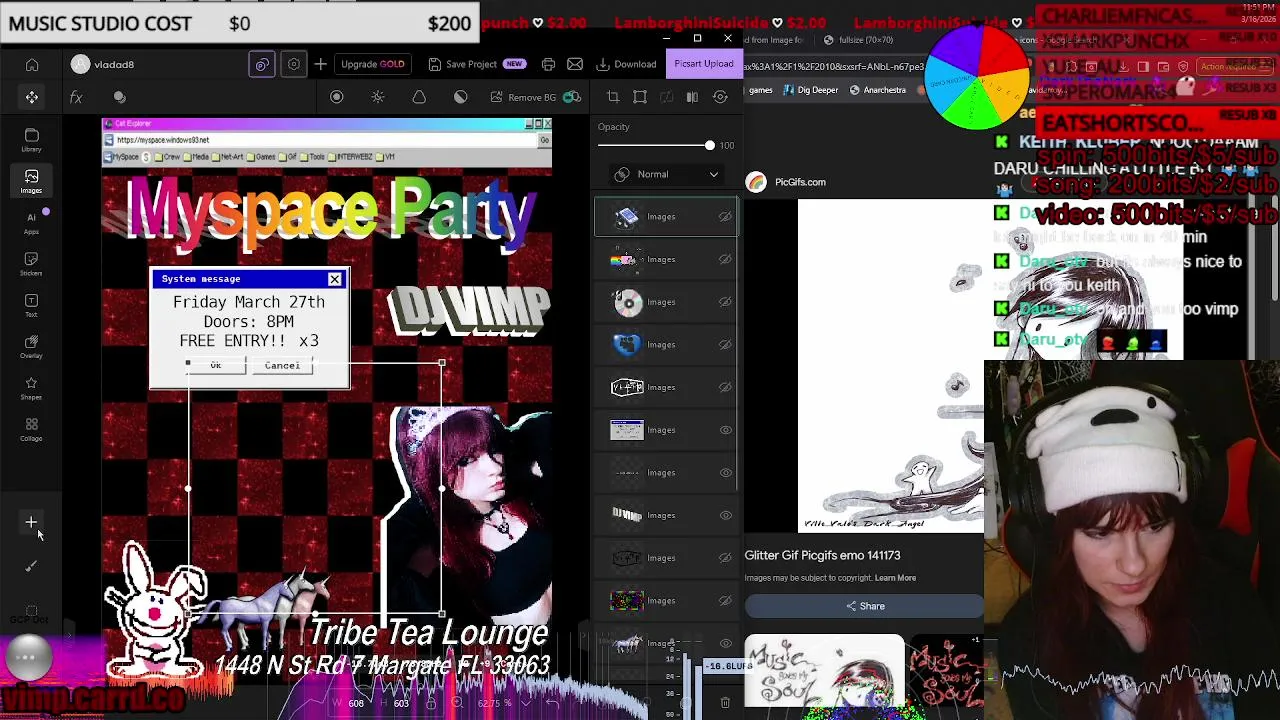This screenshot has height=720, width=1280.
Task: Go to Picsart home icon
Action: [x=32, y=65]
